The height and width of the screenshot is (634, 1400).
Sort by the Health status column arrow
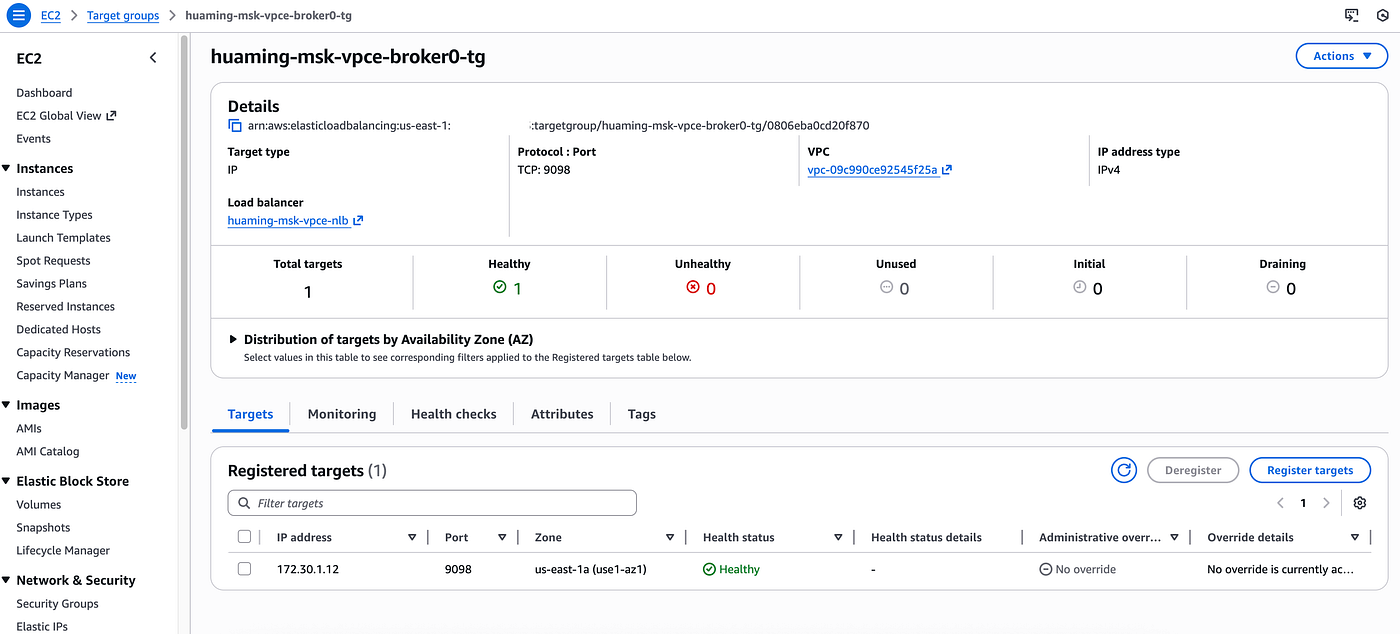838,538
